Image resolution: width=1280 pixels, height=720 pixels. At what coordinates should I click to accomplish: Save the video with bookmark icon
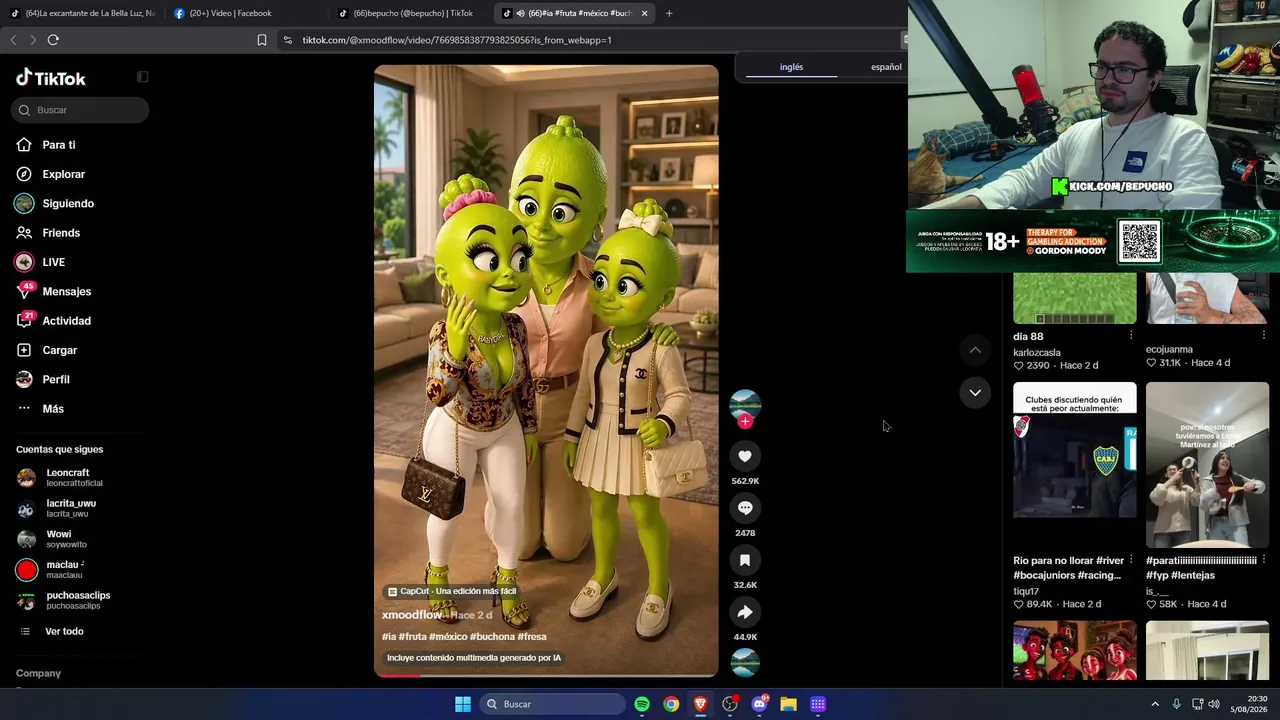point(745,560)
